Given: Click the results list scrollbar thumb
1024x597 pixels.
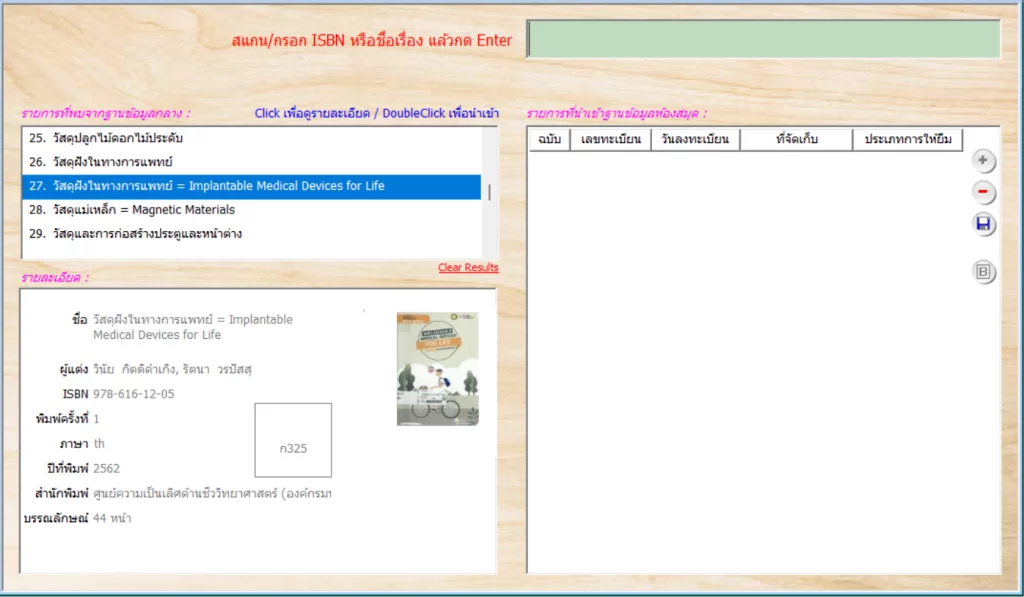Looking at the screenshot, I should point(489,193).
